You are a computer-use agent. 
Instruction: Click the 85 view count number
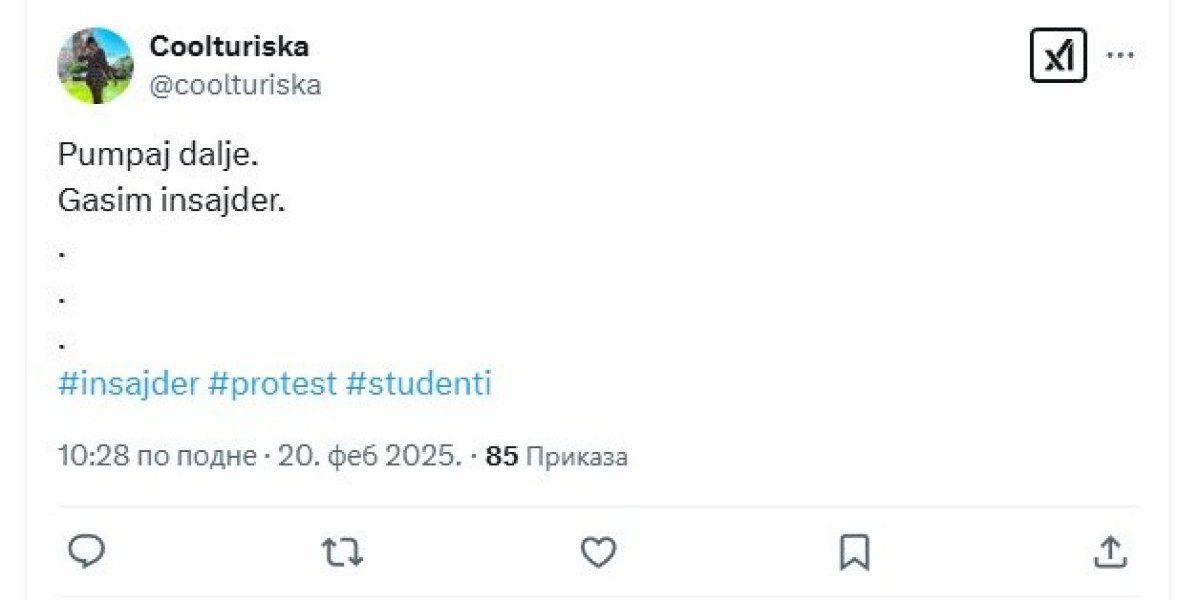(x=501, y=457)
